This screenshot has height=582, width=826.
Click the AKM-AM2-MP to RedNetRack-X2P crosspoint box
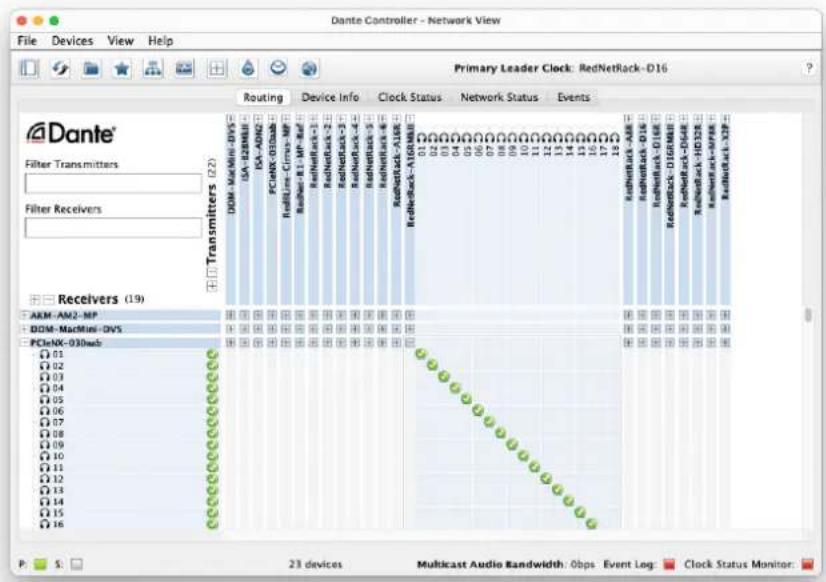pyautogui.click(x=725, y=315)
